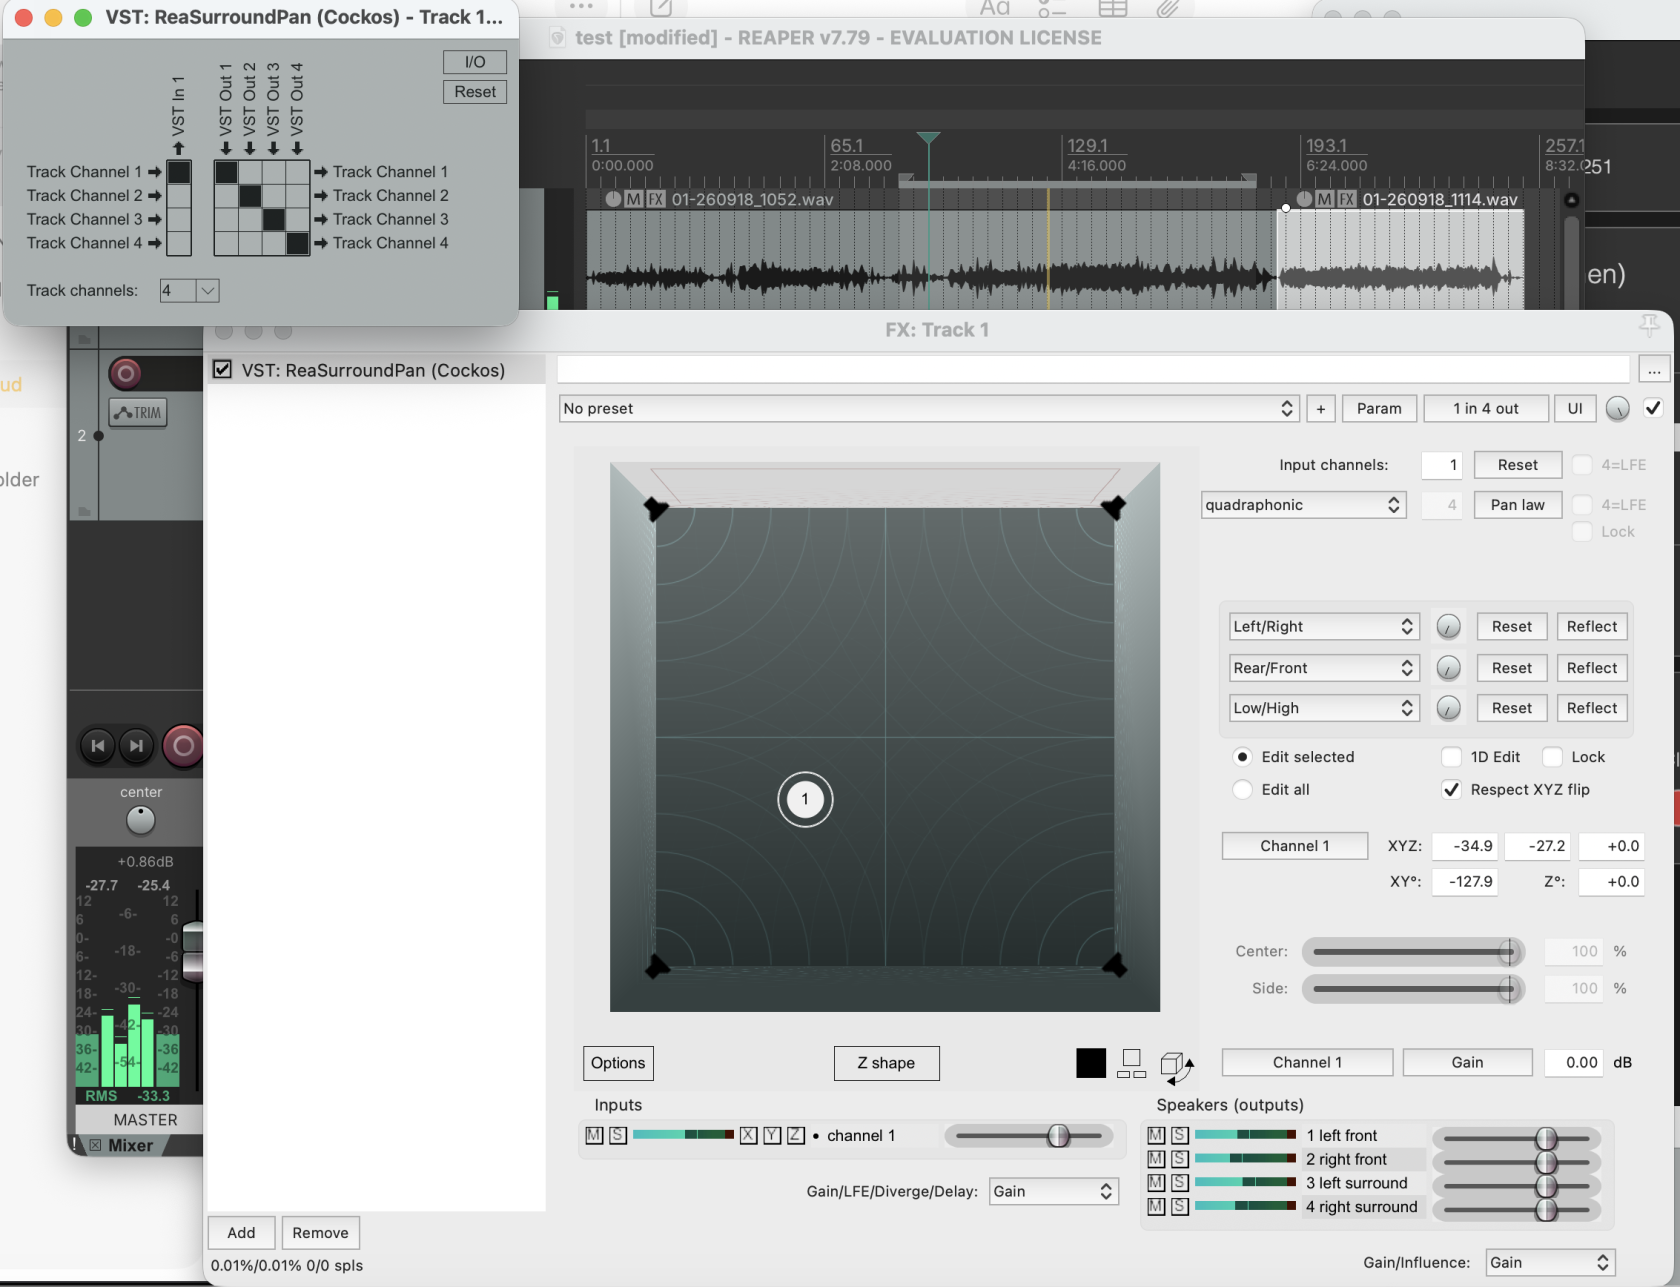Image resolution: width=1680 pixels, height=1287 pixels.
Task: Open the Track channels dropdown
Action: click(189, 291)
